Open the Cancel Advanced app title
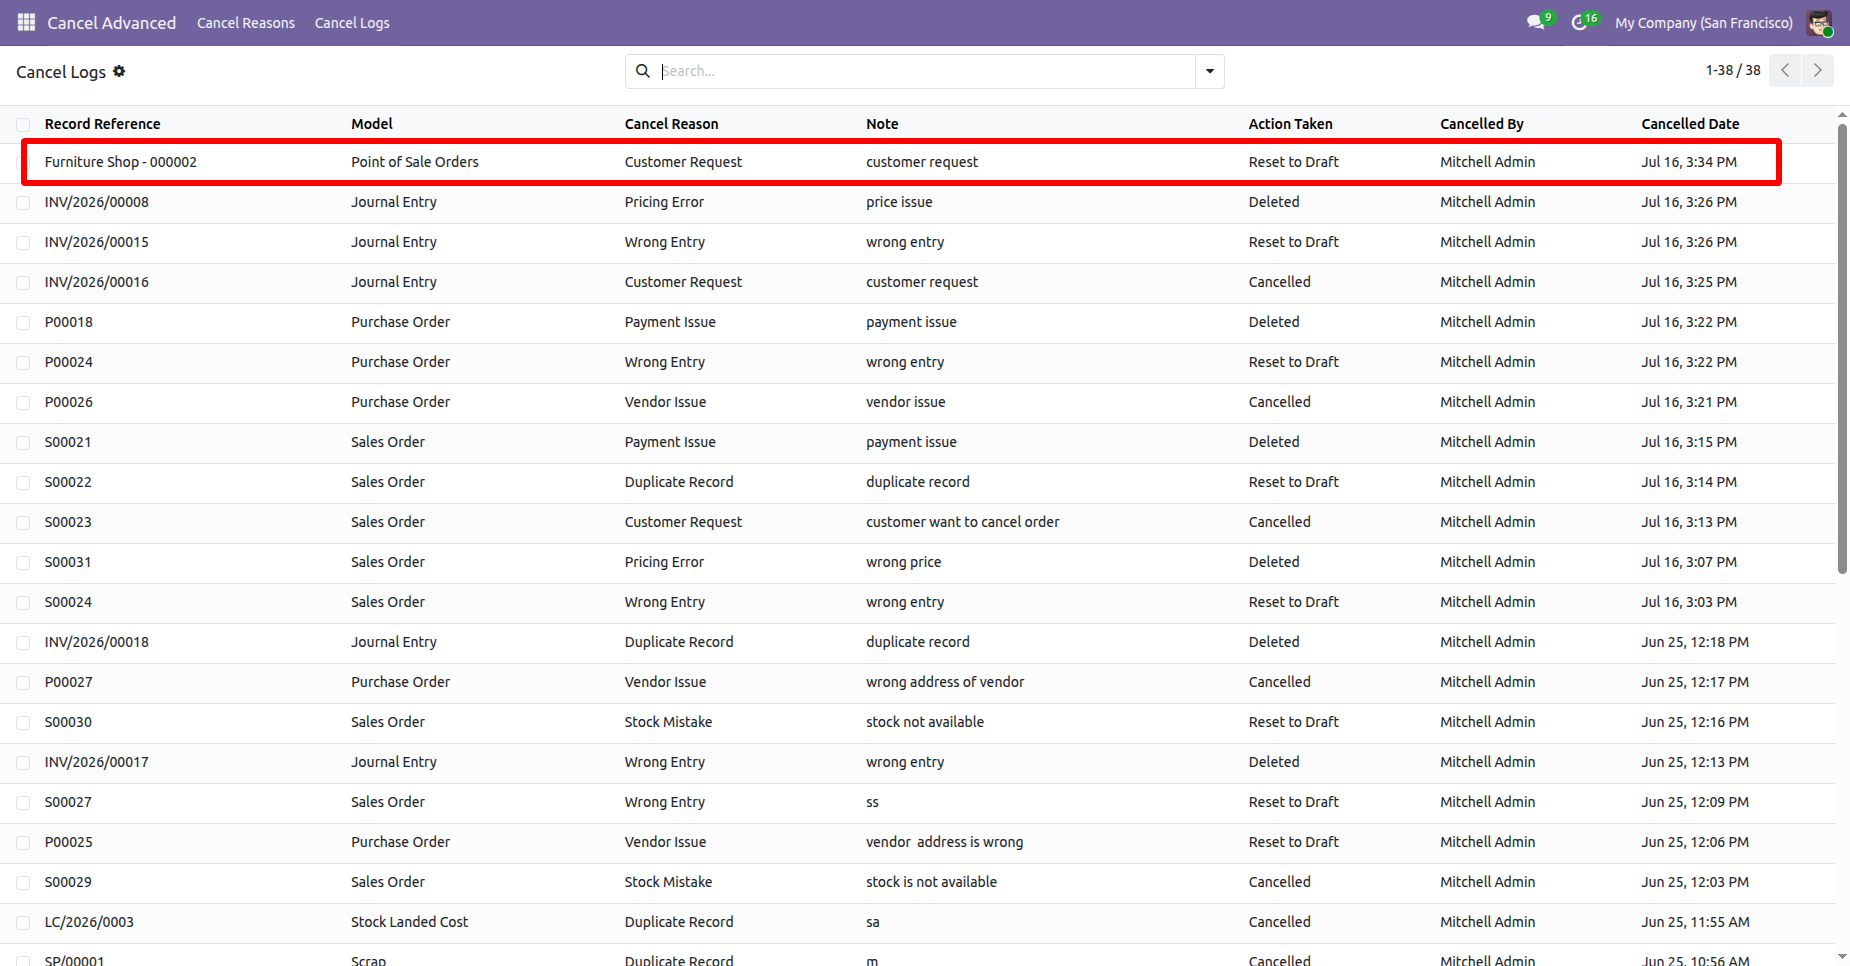 112,22
